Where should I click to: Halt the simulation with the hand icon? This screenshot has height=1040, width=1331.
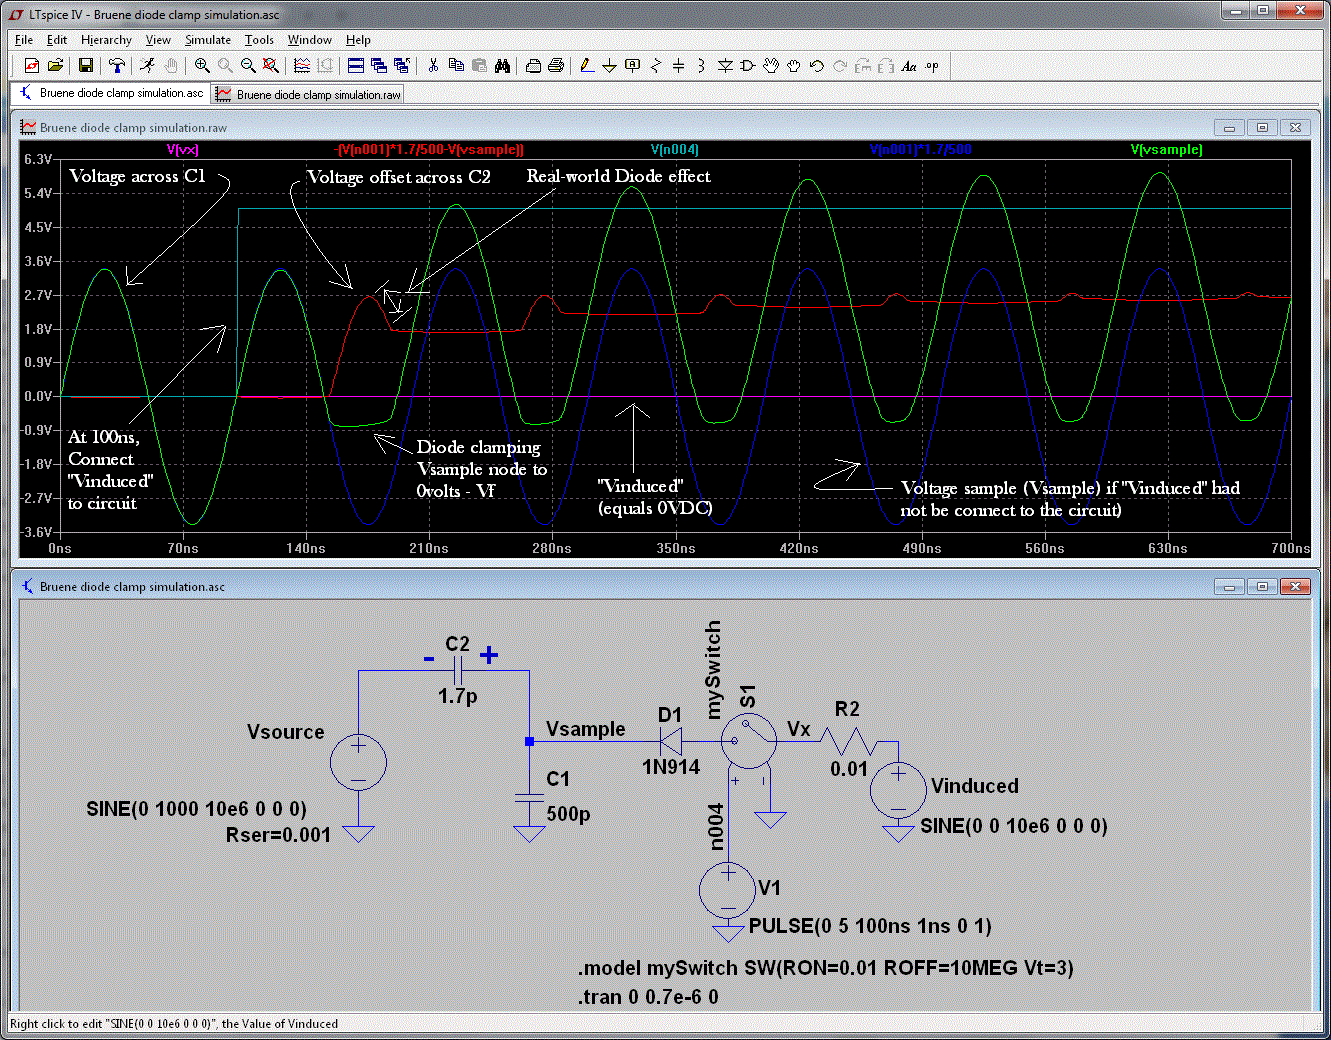tap(171, 66)
